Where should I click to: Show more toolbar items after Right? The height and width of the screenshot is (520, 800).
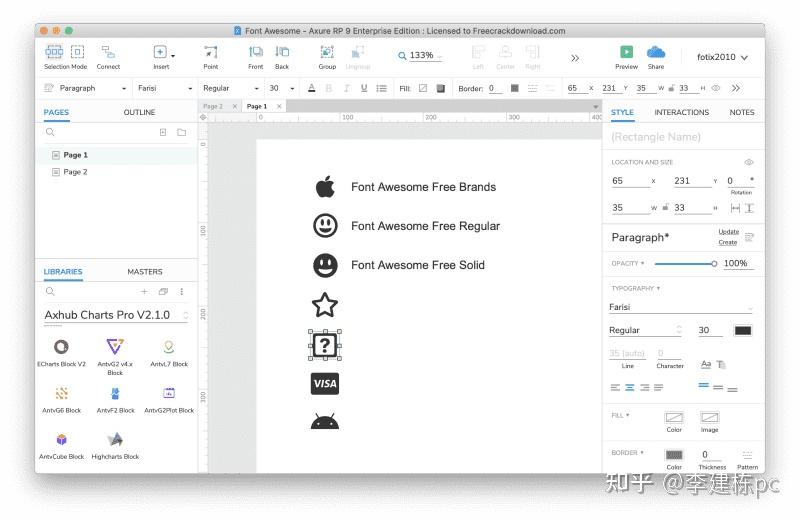click(x=575, y=58)
